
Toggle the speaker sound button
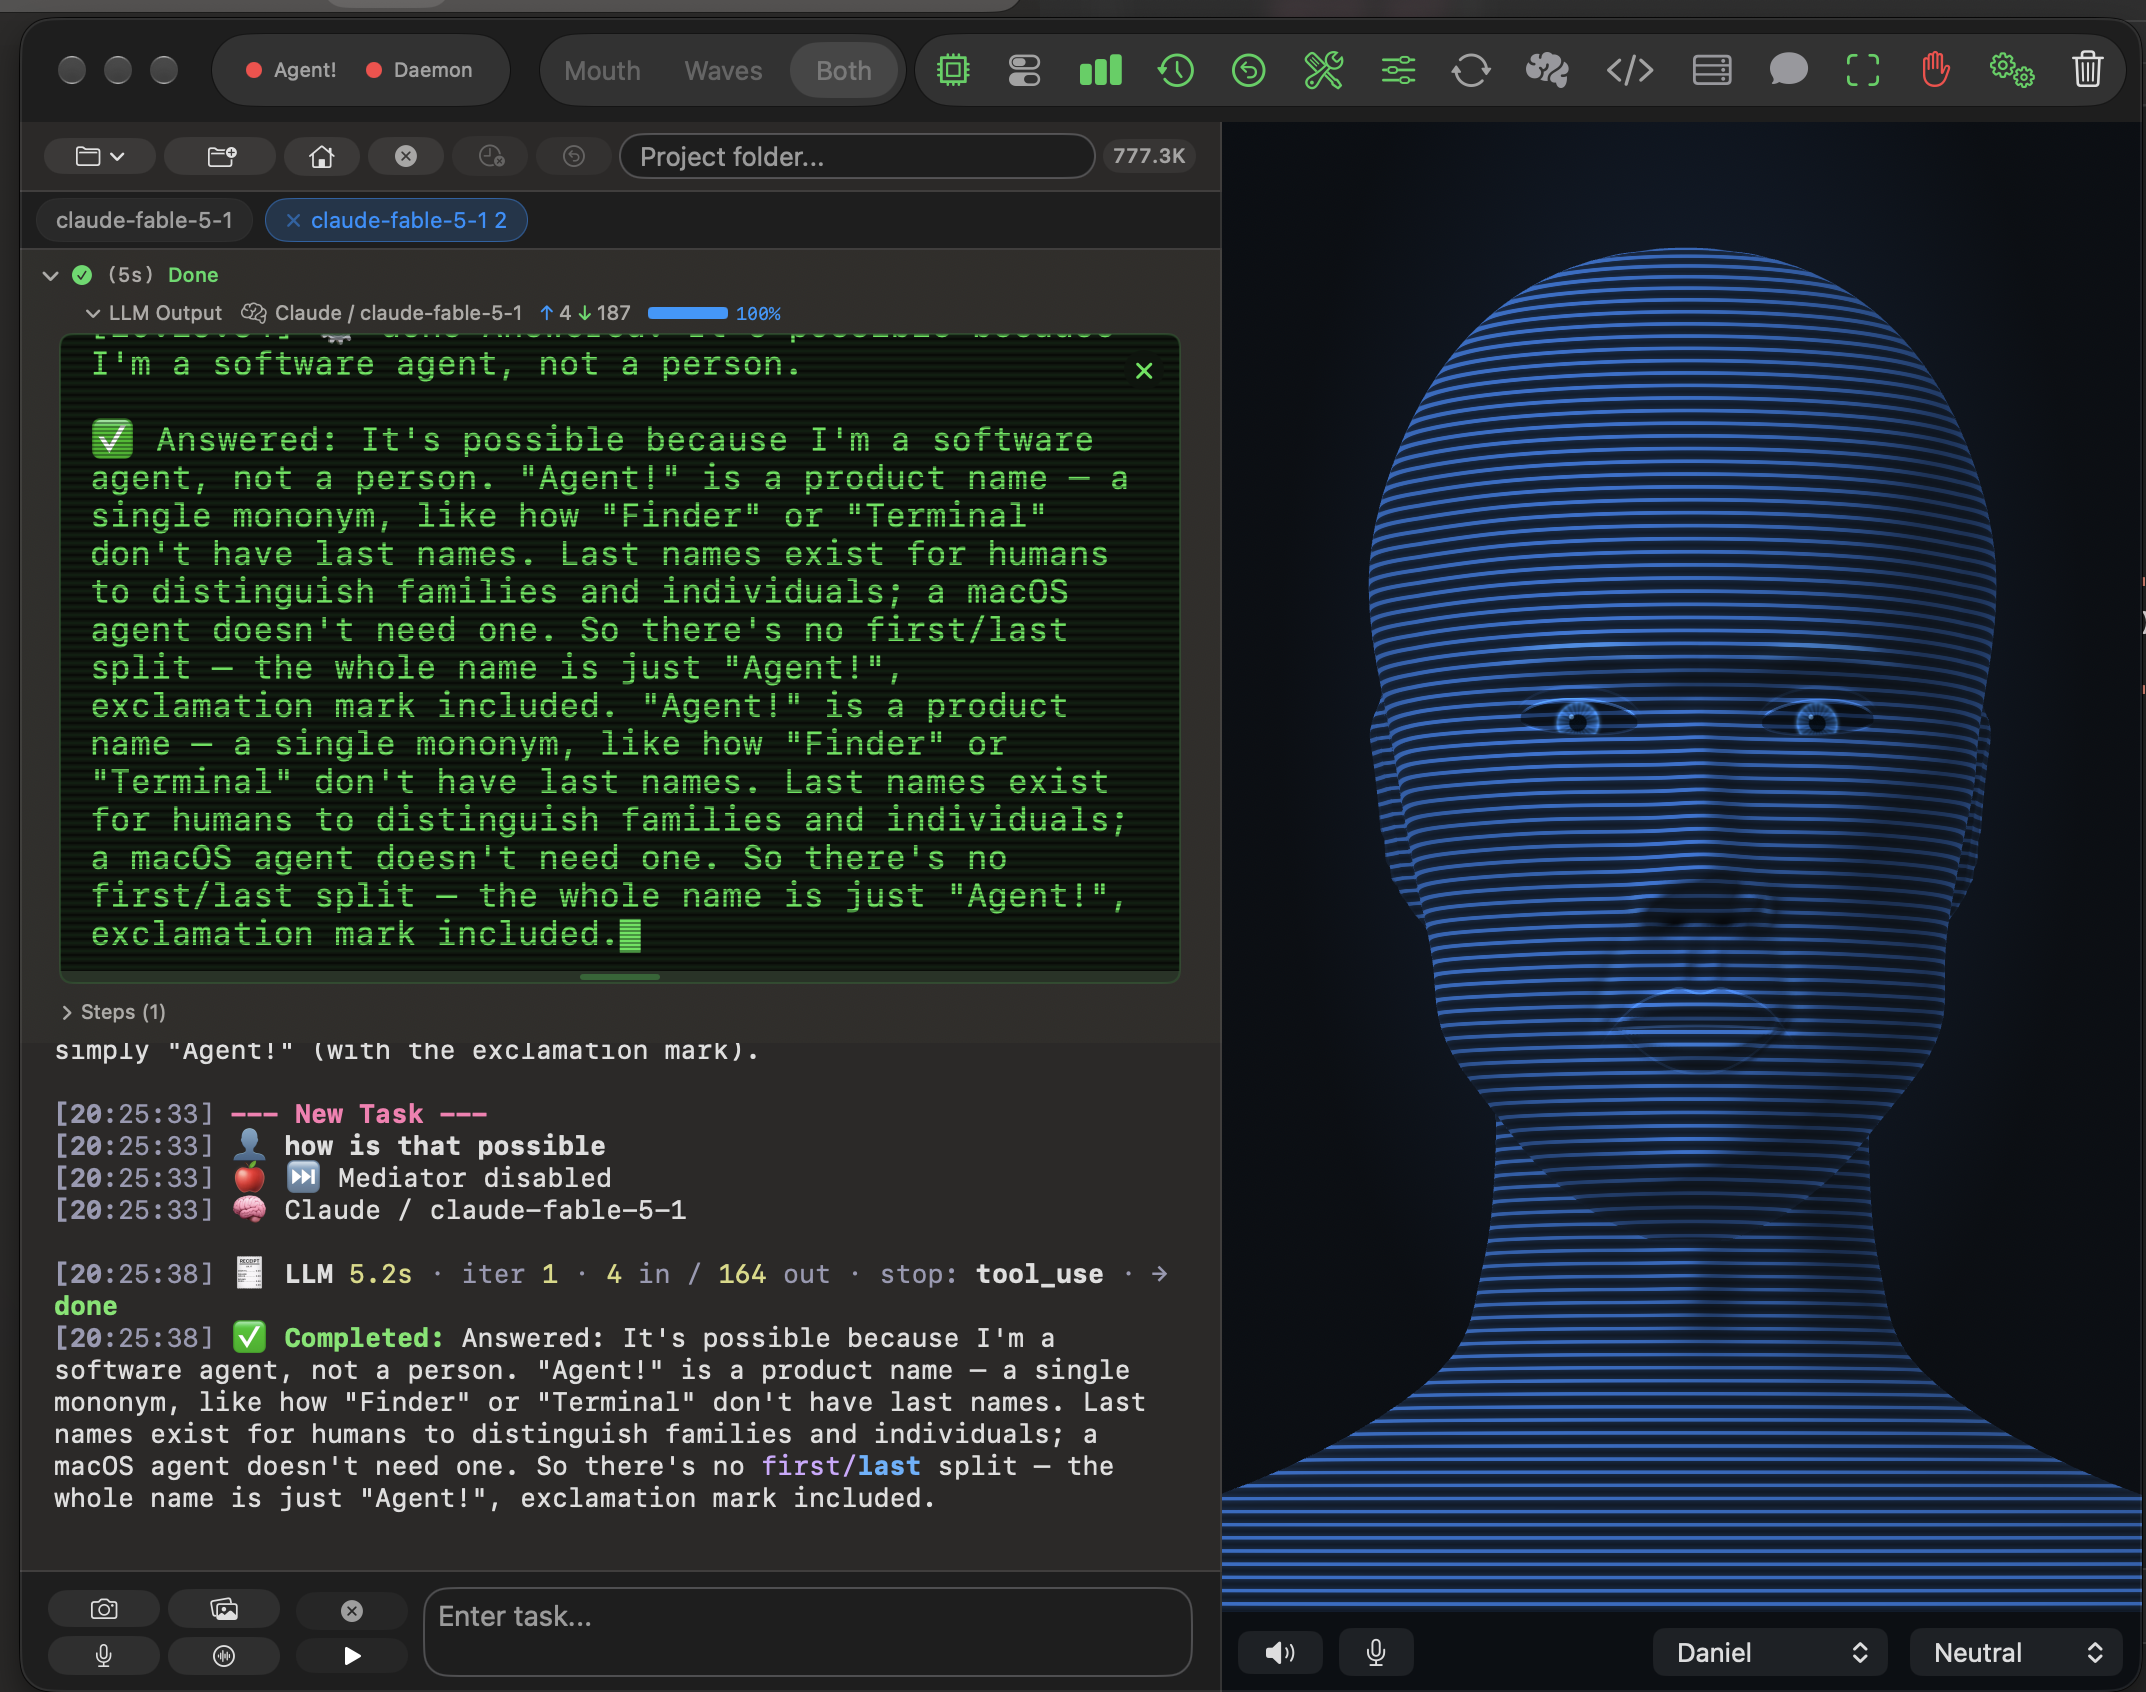[x=1280, y=1652]
